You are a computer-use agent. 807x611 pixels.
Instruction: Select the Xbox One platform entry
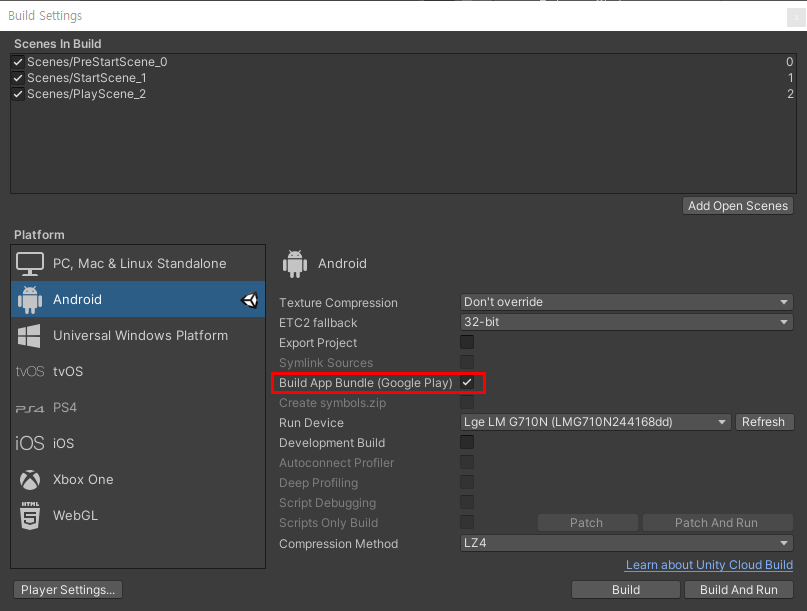(x=138, y=480)
